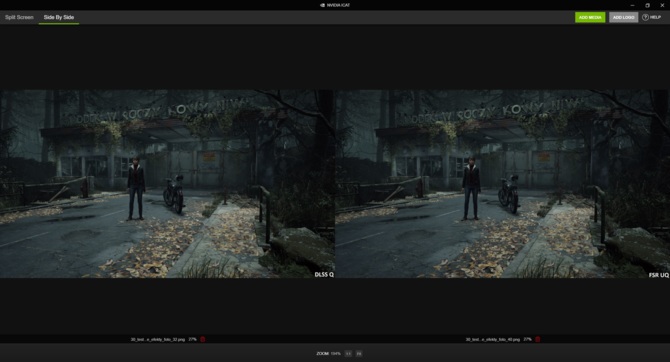Click the ADD LOGO button
The height and width of the screenshot is (362, 670).
[623, 17]
